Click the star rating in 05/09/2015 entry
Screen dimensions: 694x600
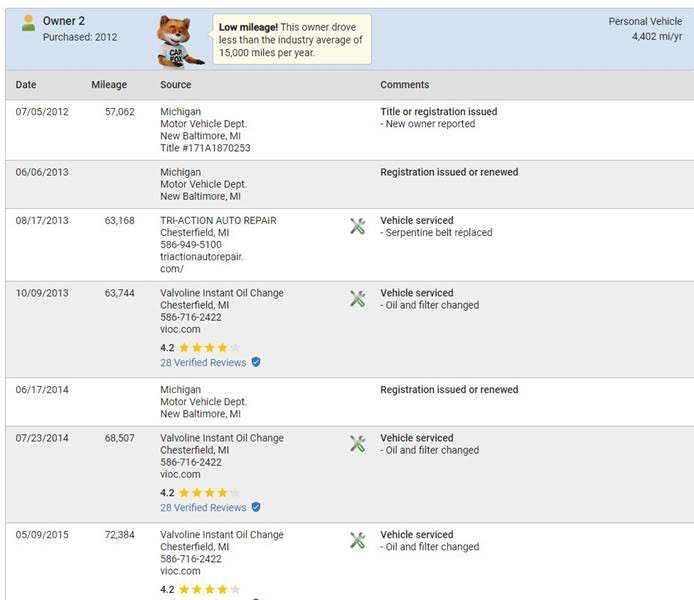pyautogui.click(x=209, y=590)
